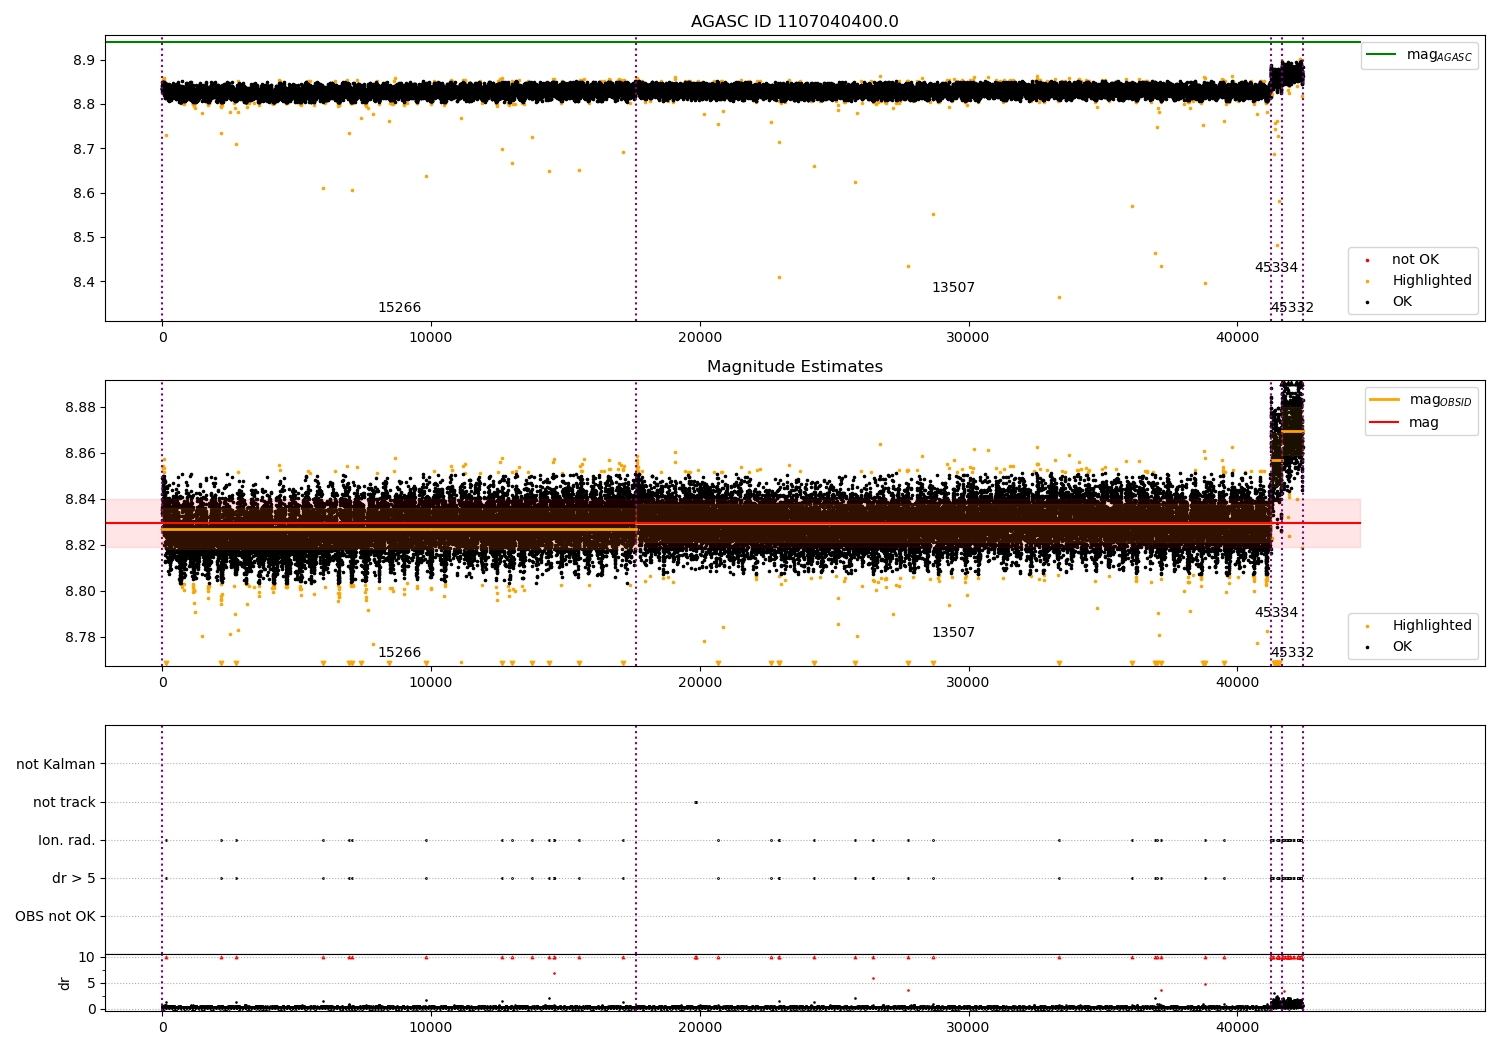Click '15266' in the Magnitude Estimates plot

click(399, 653)
